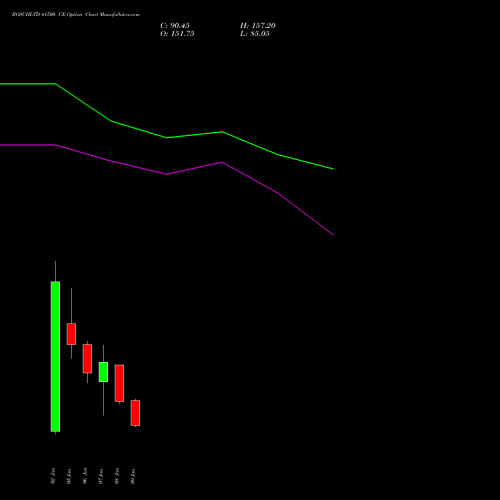Click the 06 Jan date axis label
500x500 pixels.
coord(85,476)
